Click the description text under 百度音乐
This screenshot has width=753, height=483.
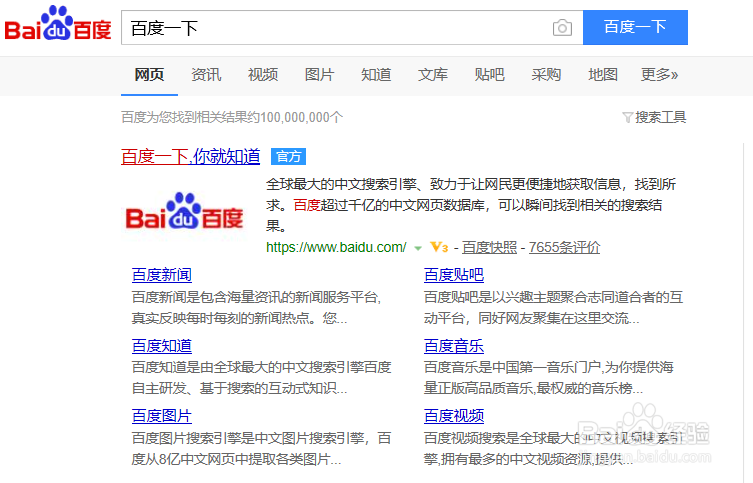548,378
